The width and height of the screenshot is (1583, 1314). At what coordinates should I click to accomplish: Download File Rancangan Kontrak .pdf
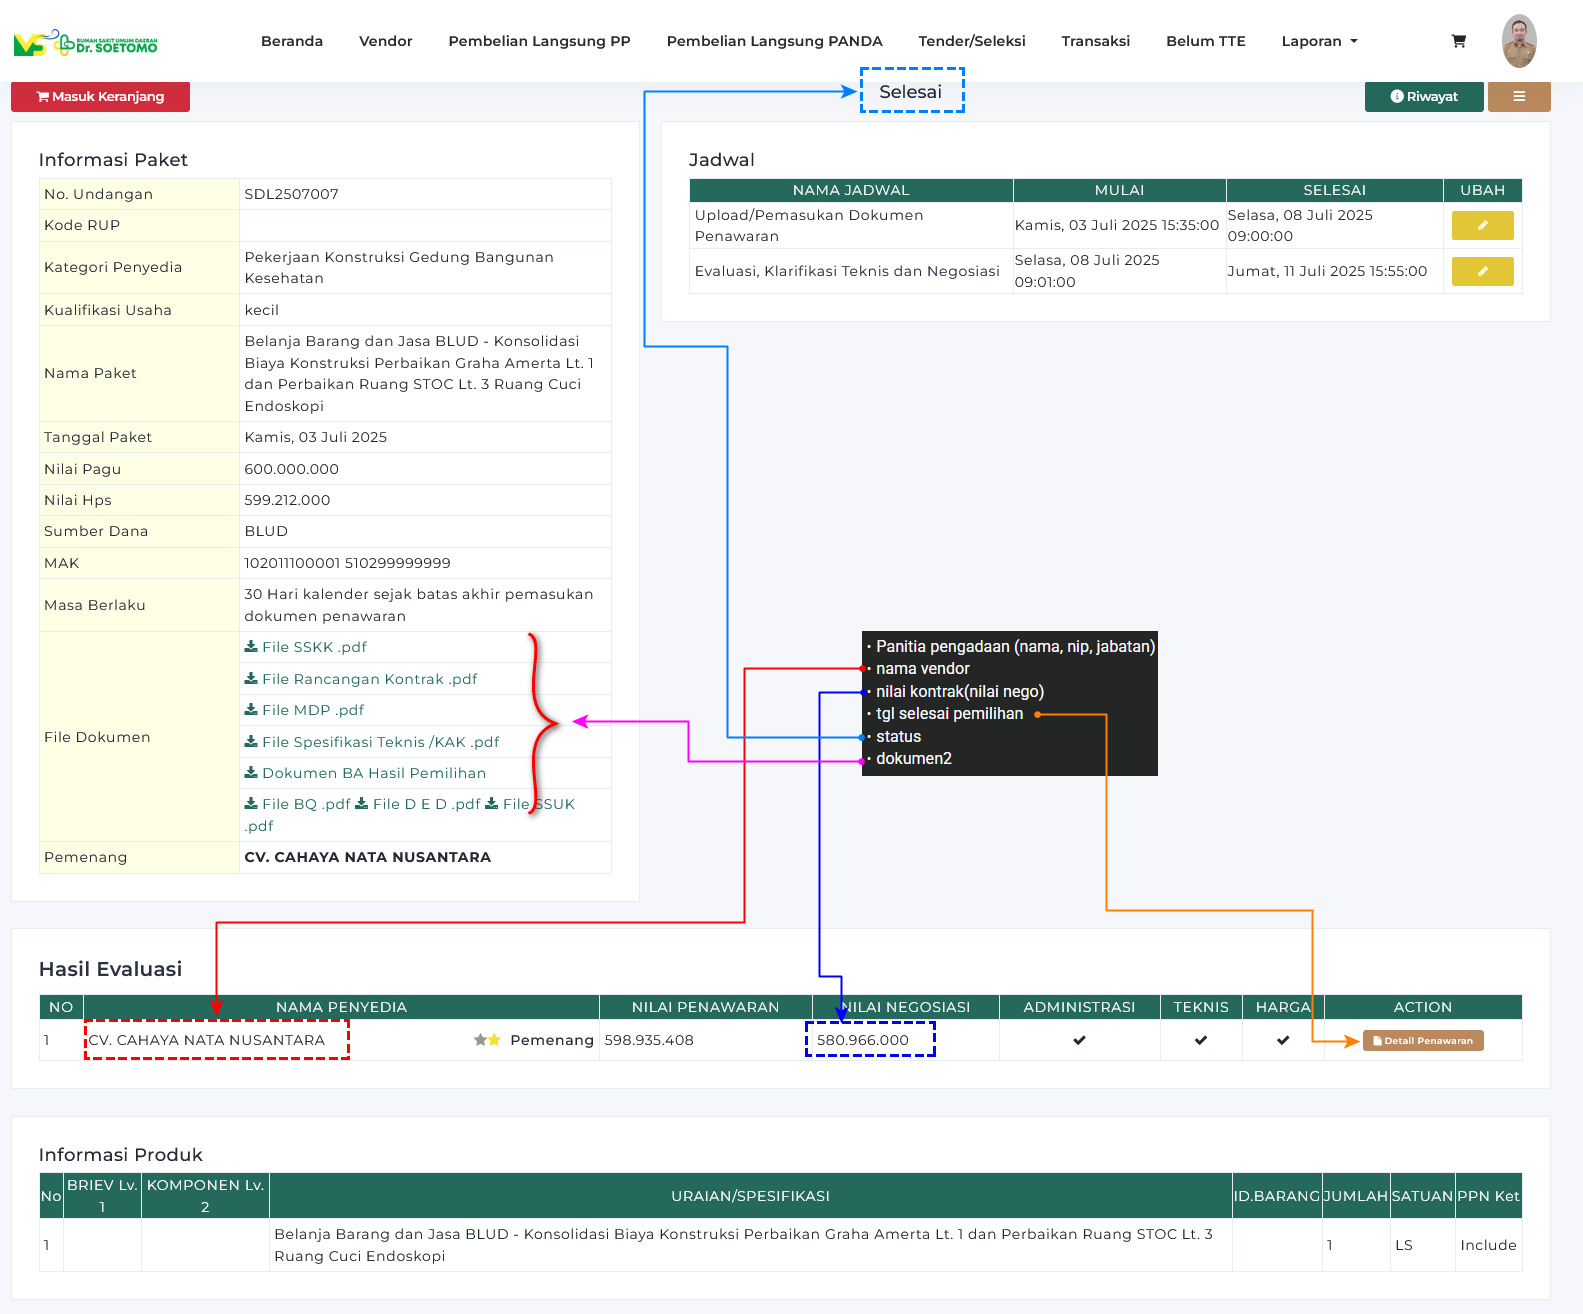tap(361, 679)
